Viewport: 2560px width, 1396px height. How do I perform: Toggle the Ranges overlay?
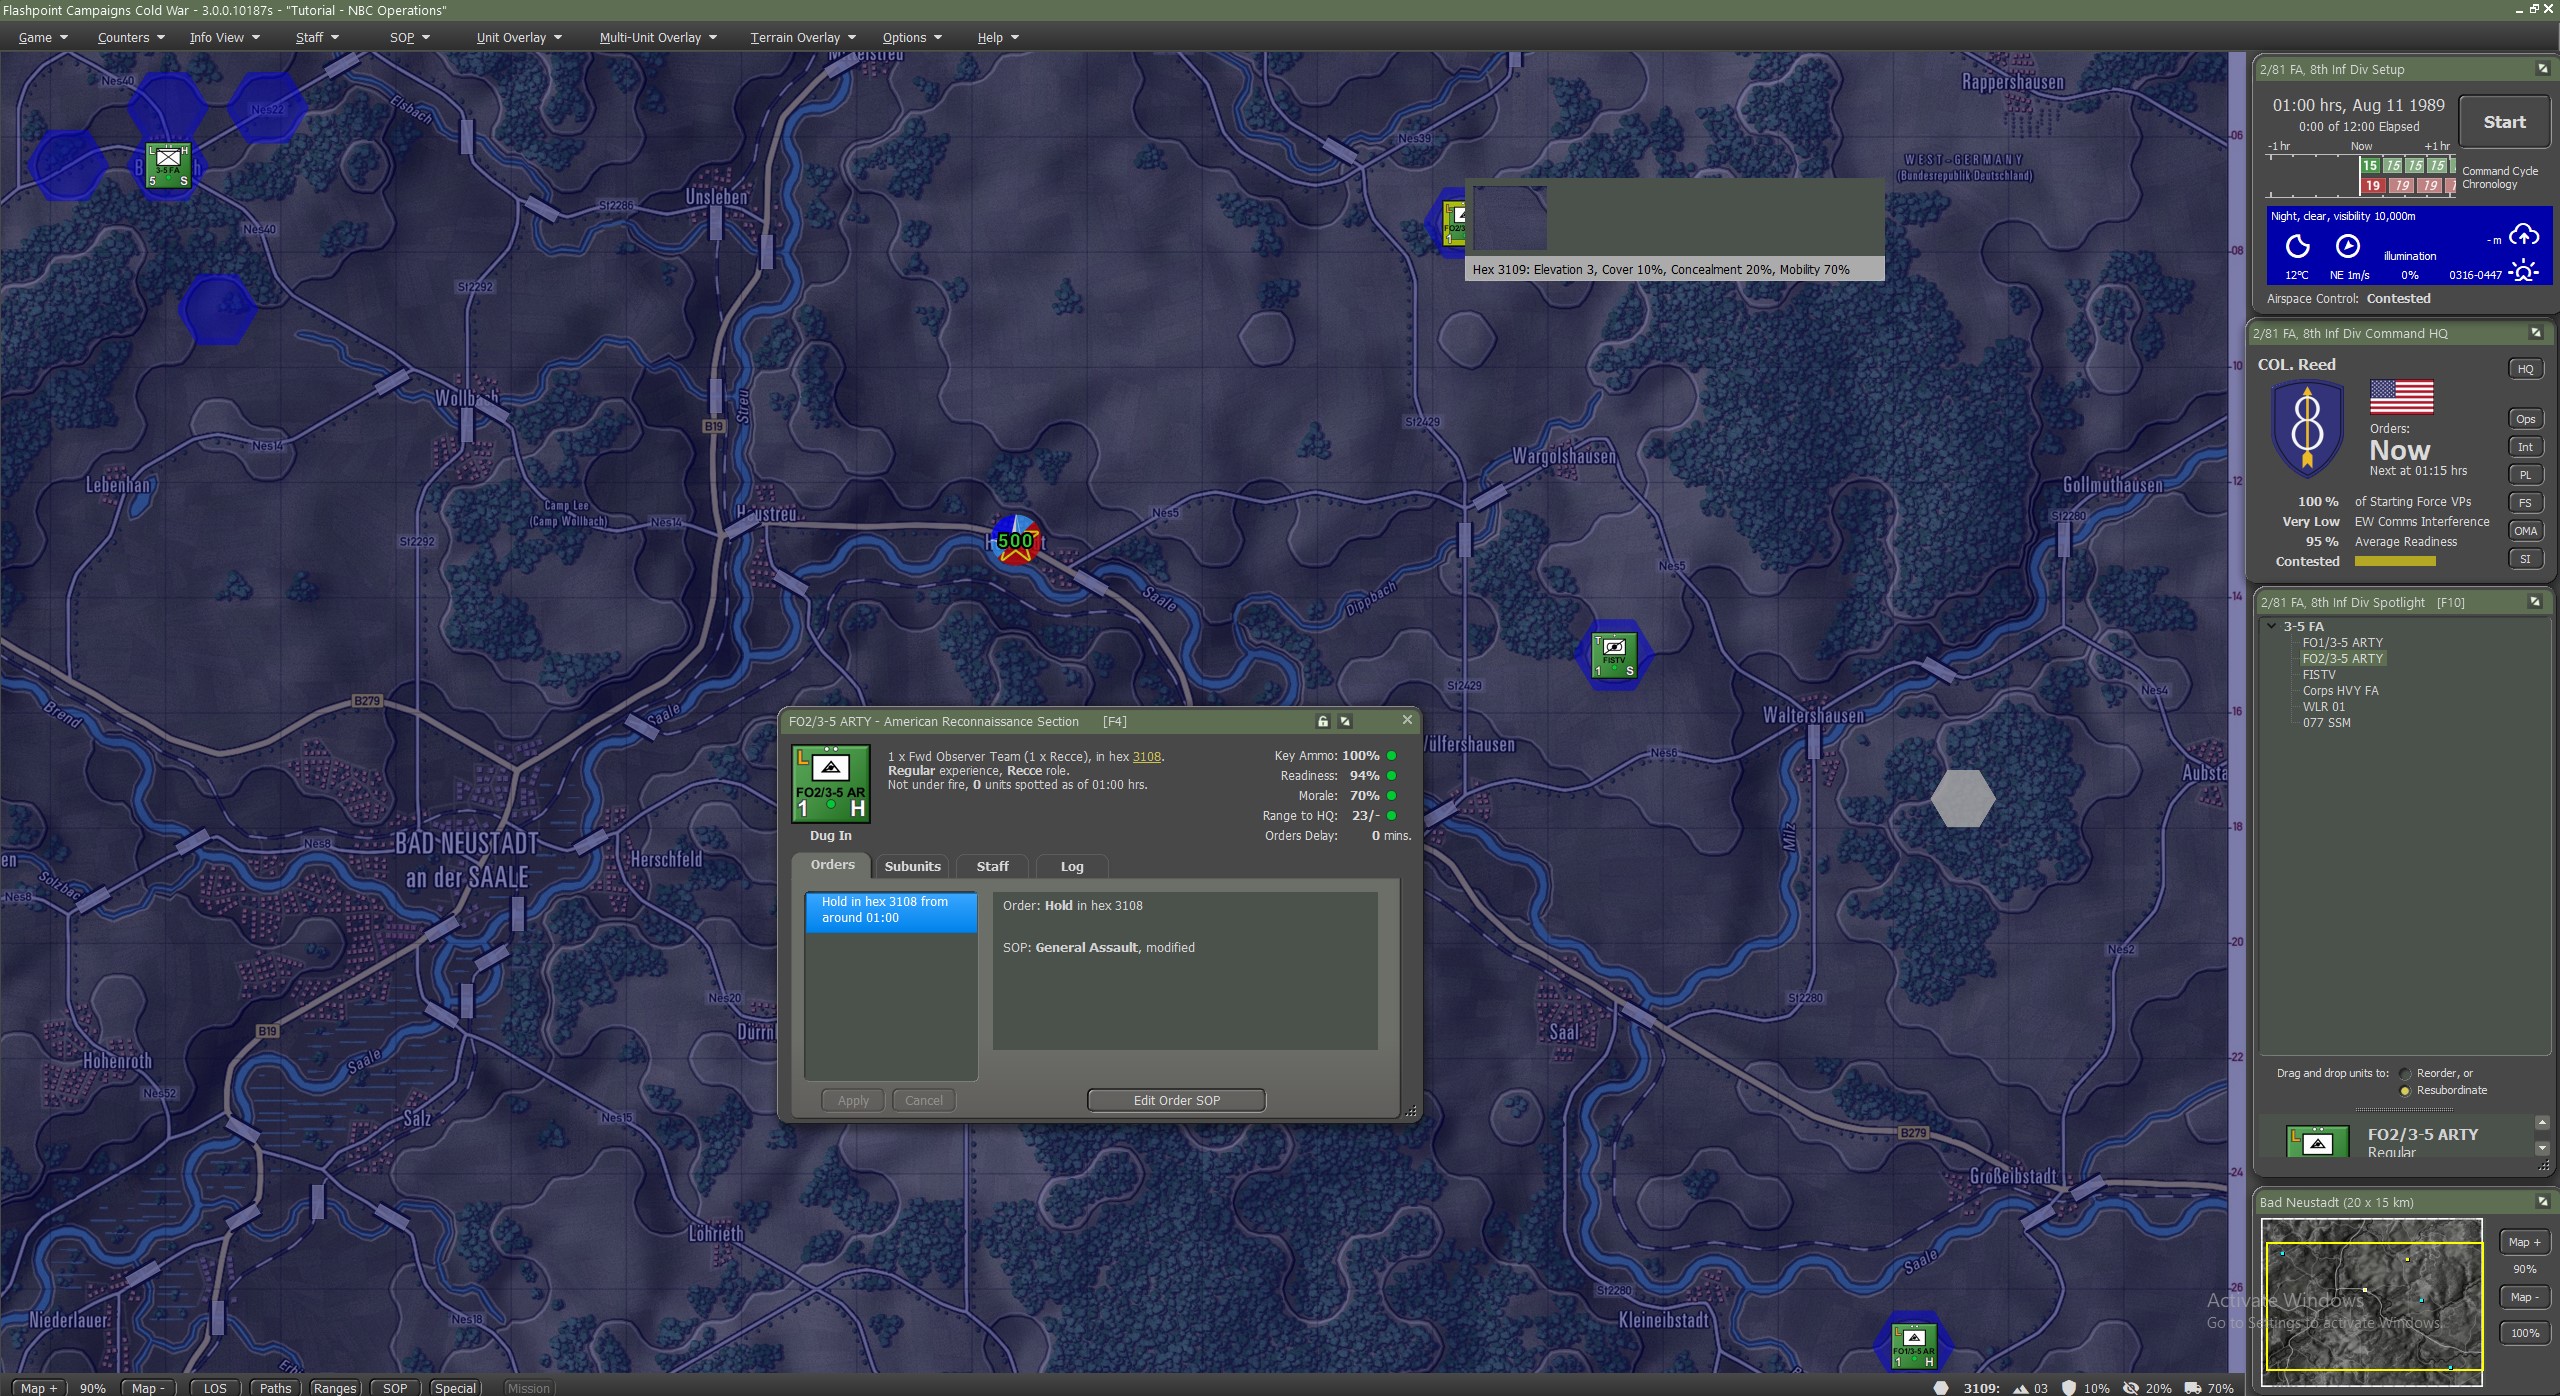point(335,1388)
